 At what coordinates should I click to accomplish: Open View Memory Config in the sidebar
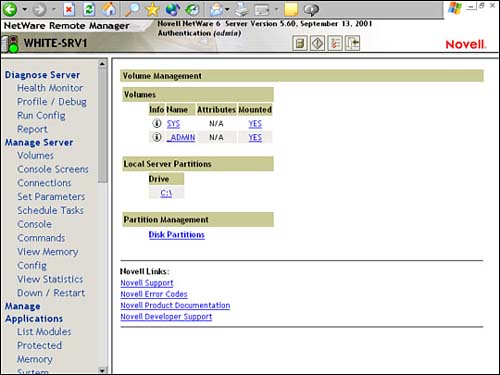[48, 259]
